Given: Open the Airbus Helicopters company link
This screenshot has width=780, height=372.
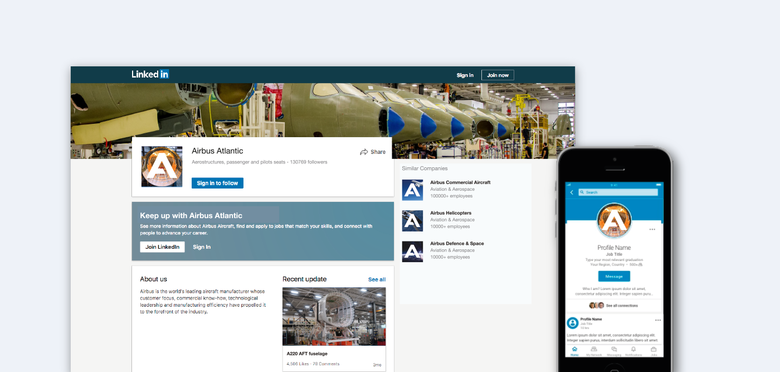Looking at the screenshot, I should pos(451,213).
